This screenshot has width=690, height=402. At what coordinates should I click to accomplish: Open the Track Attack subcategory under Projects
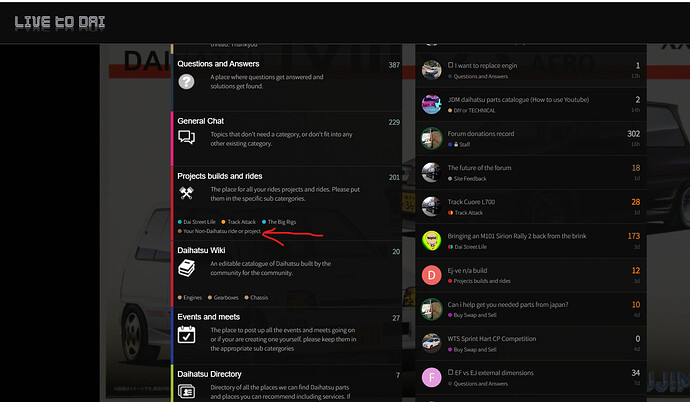238,222
